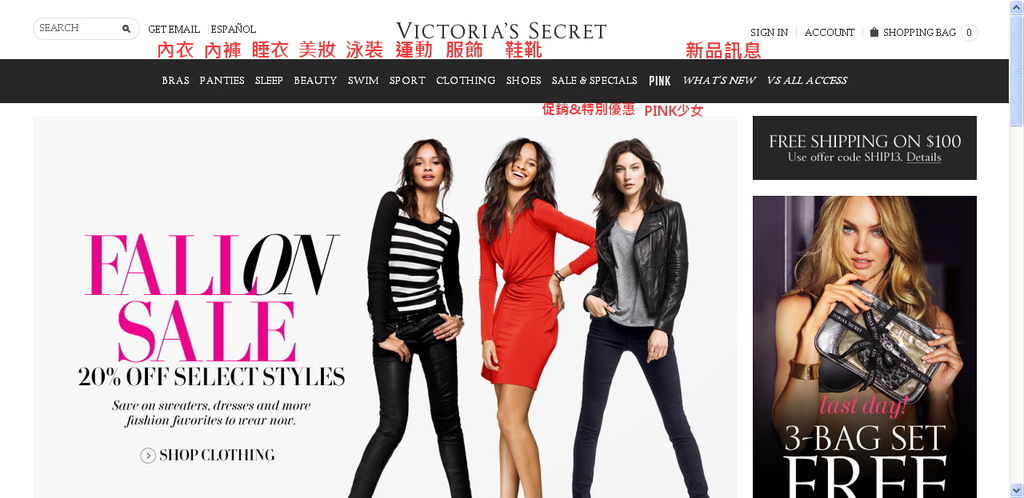
Task: Switch site language to Español
Action: point(233,29)
